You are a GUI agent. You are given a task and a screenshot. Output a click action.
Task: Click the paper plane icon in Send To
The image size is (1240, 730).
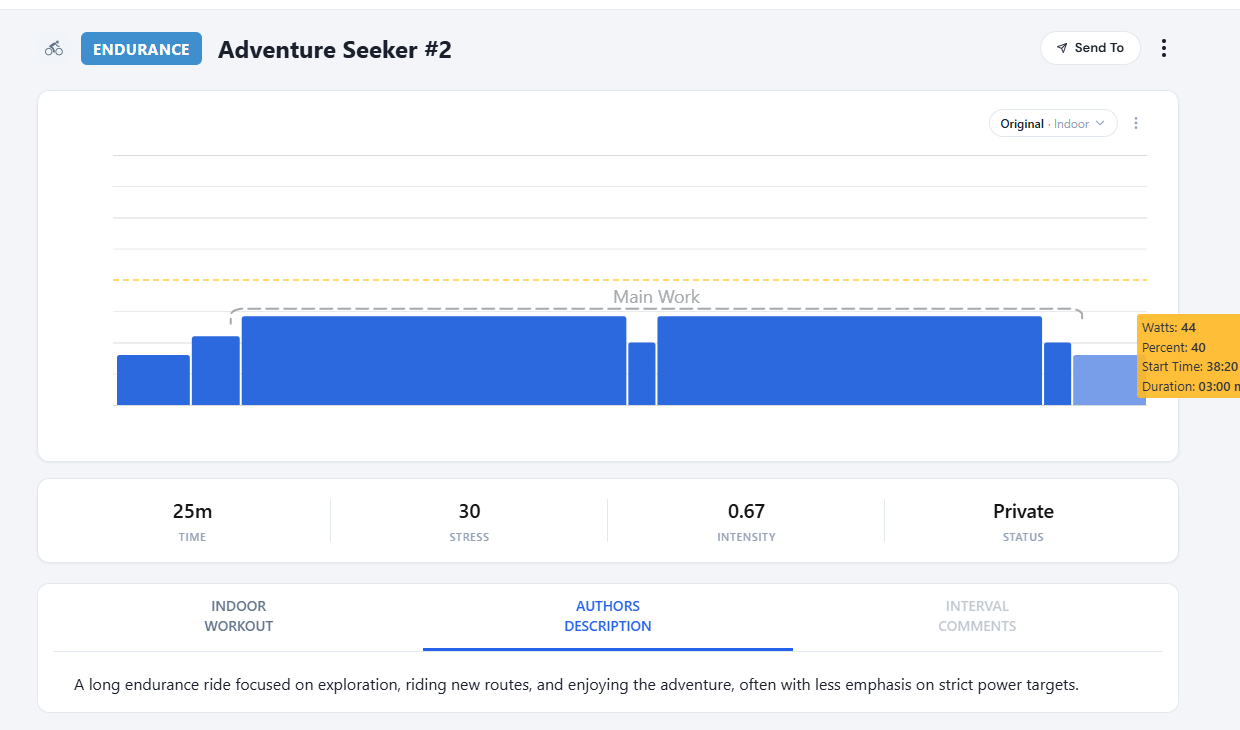[x=1062, y=48]
